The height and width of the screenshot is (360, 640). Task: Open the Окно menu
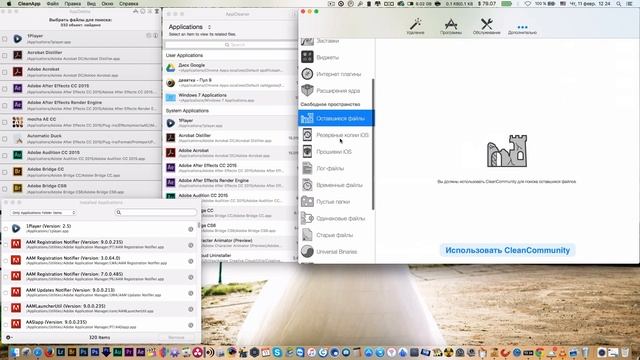coord(107,4)
